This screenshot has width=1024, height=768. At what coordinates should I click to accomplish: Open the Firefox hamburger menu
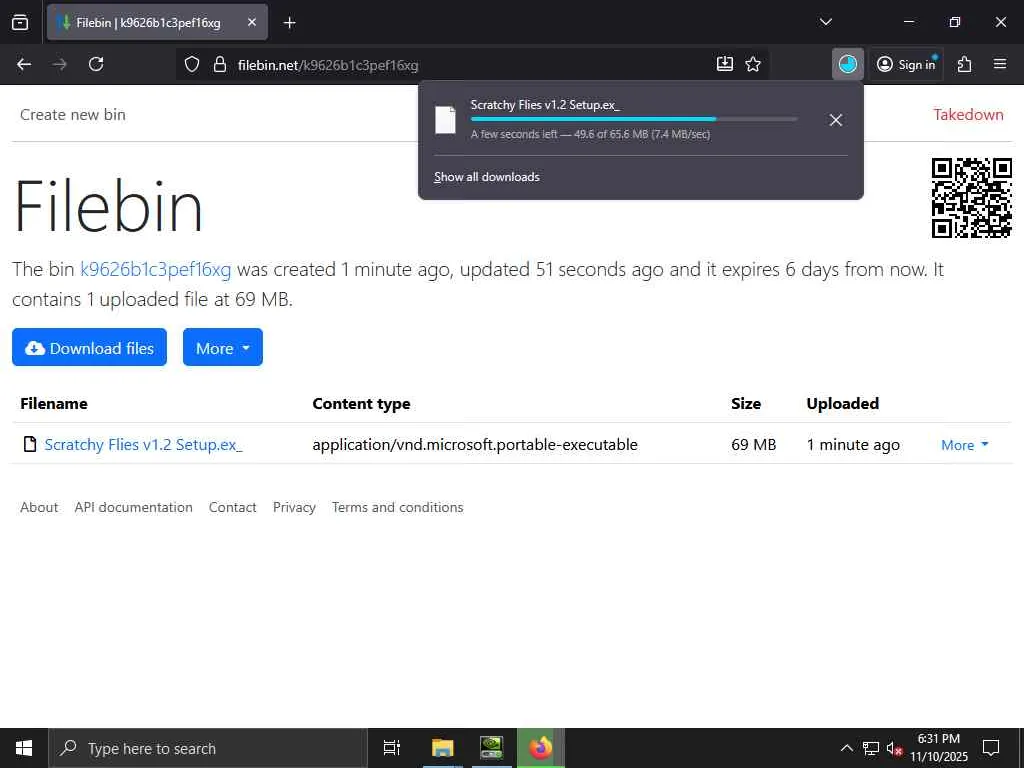pos(1000,64)
